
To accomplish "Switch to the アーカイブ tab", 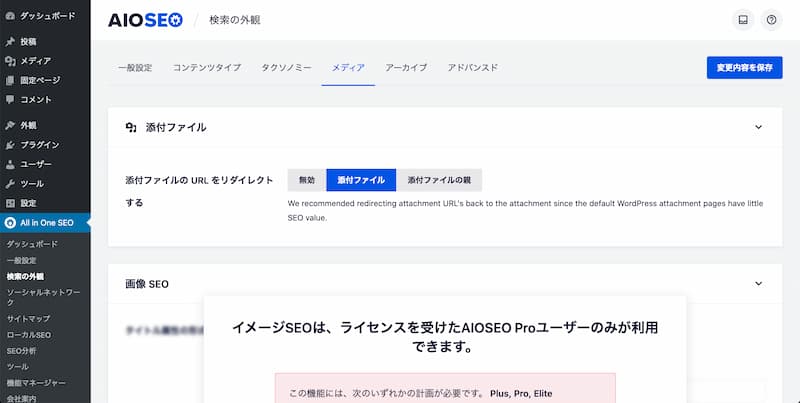I will point(406,67).
